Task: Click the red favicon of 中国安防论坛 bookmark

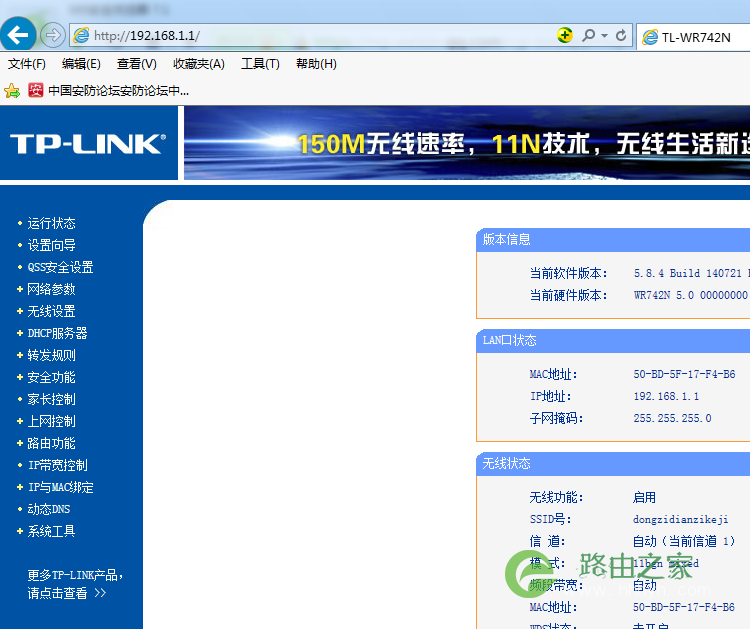Action: [35, 90]
